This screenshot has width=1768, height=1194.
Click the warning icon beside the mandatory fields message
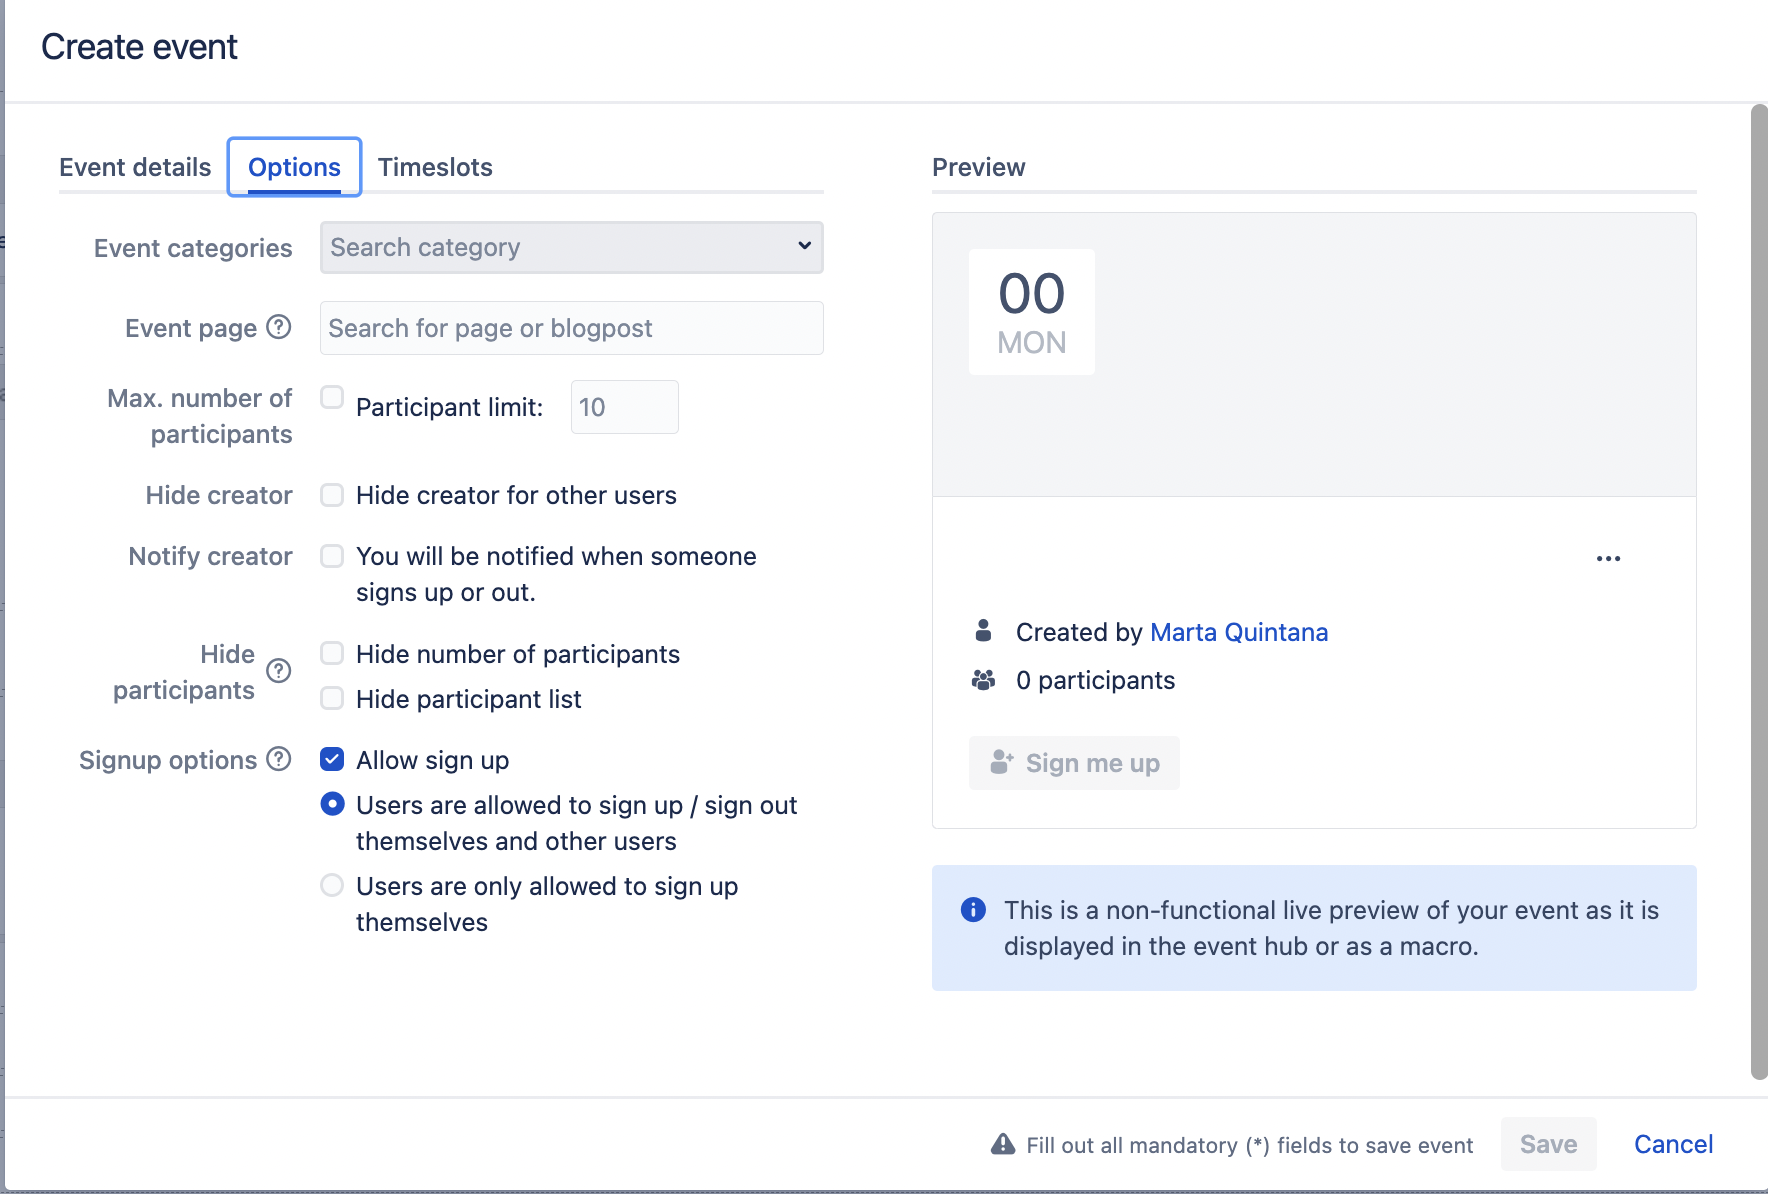tap(1002, 1144)
